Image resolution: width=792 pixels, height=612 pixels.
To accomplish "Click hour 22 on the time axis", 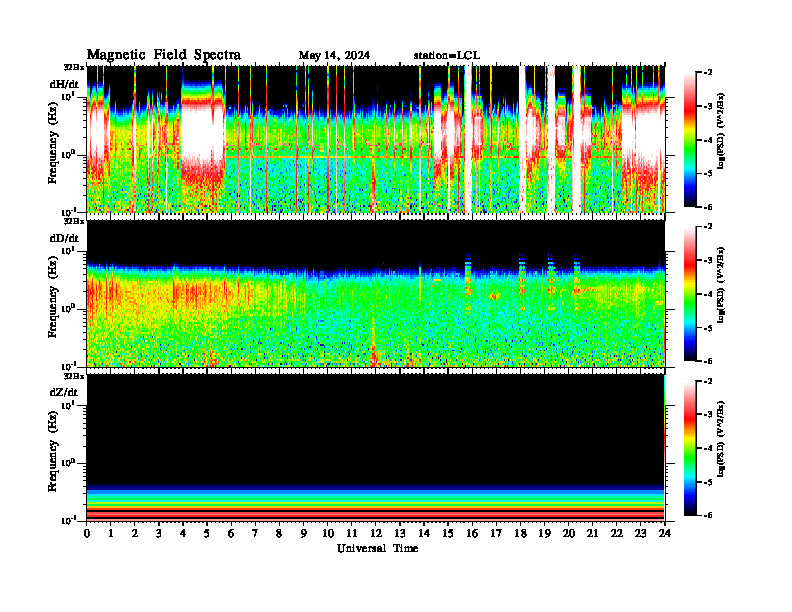I will pos(617,533).
